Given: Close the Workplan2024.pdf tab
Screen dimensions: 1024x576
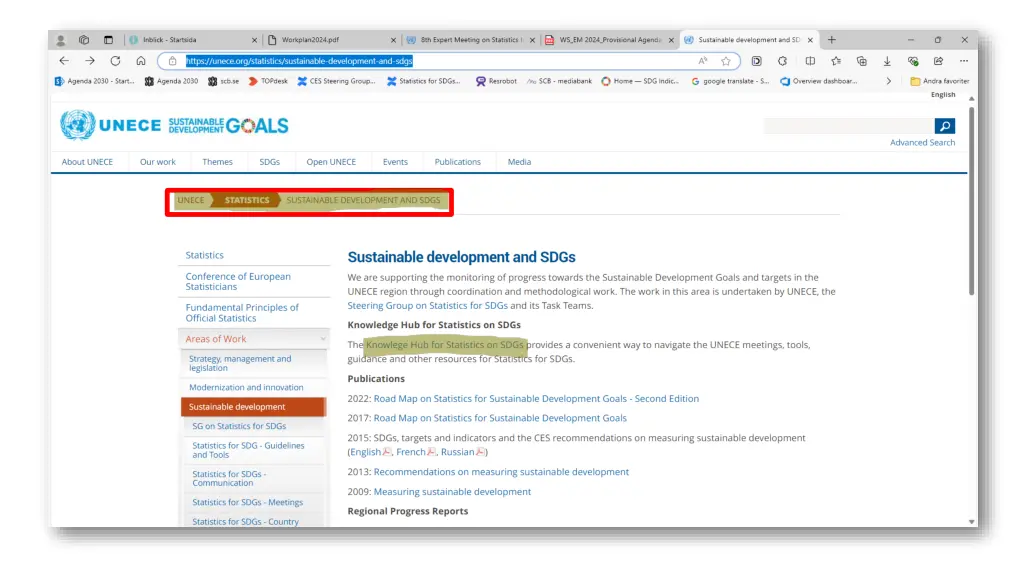Looking at the screenshot, I should pos(393,40).
